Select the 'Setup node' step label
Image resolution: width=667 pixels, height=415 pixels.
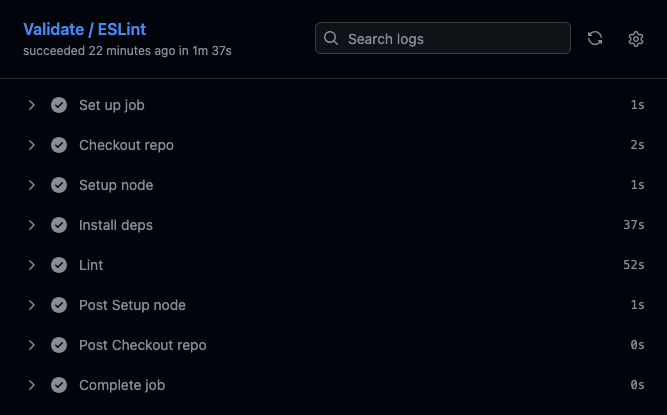116,185
